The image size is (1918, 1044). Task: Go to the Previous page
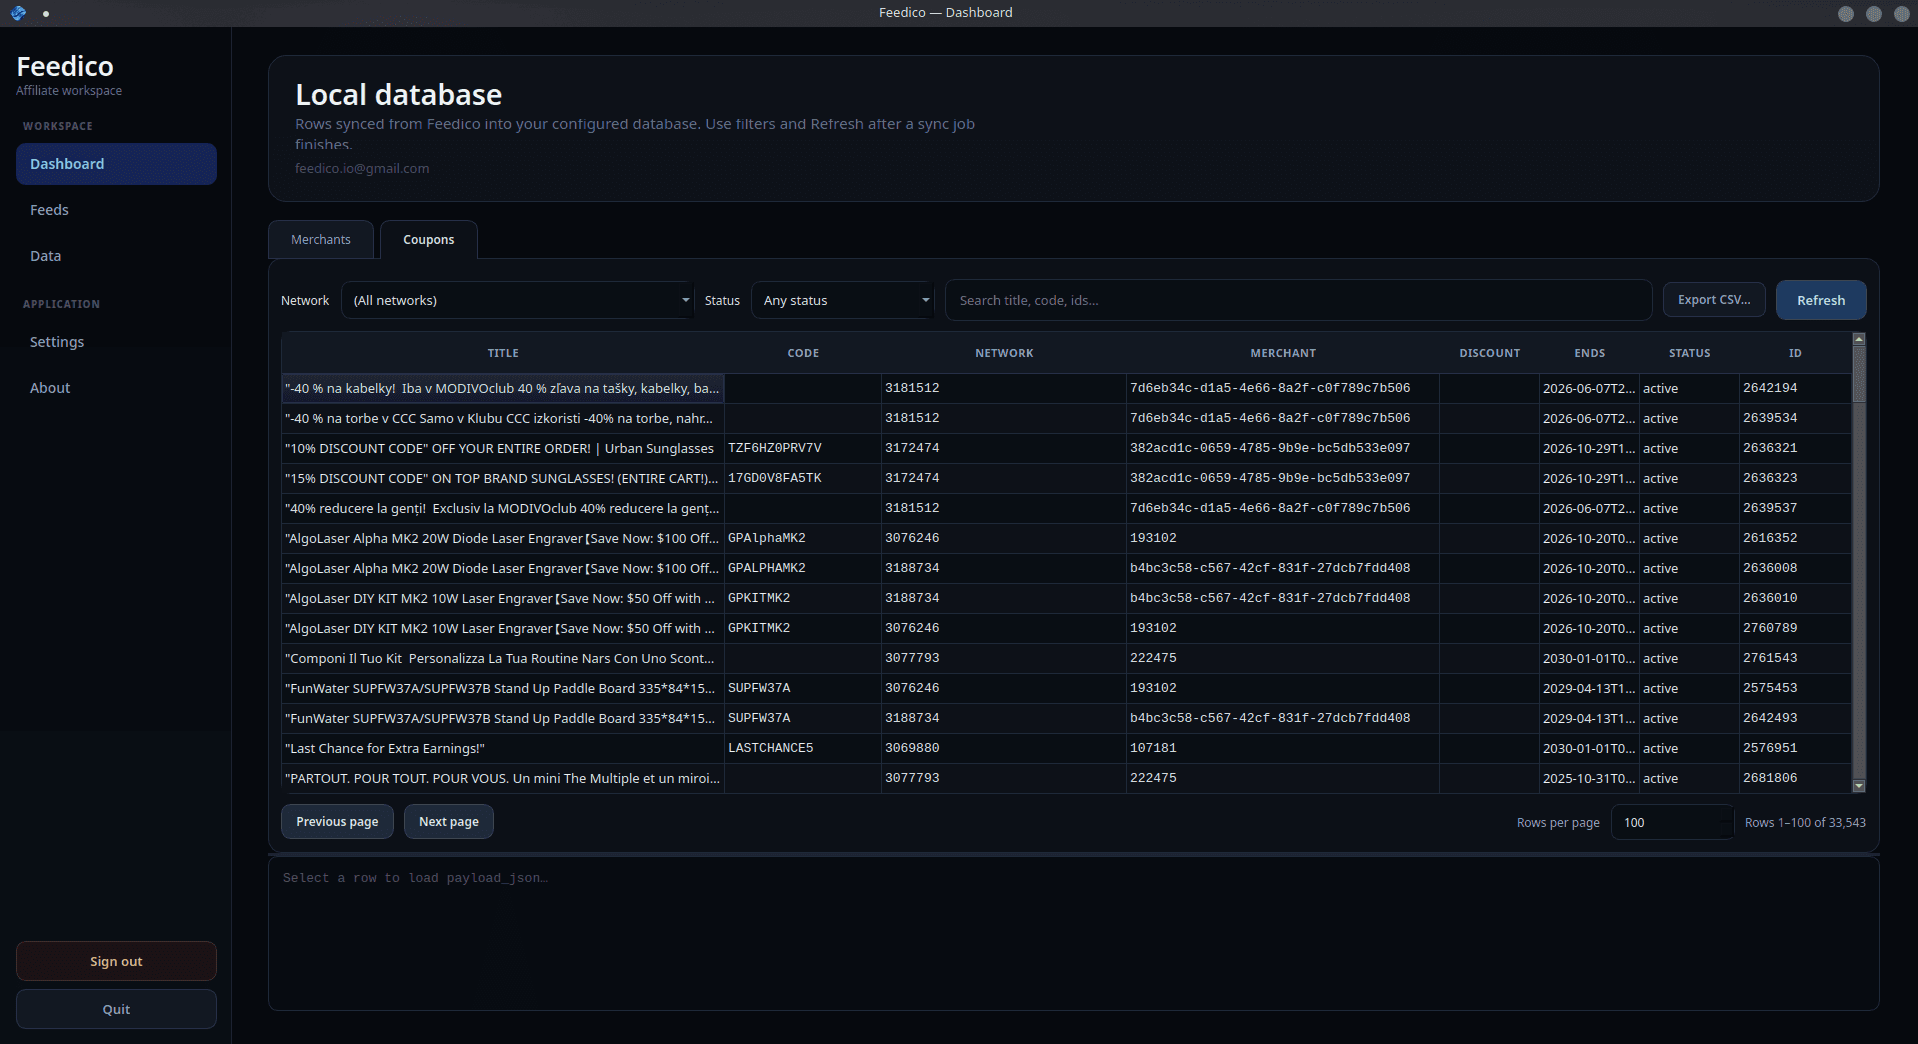pos(337,822)
